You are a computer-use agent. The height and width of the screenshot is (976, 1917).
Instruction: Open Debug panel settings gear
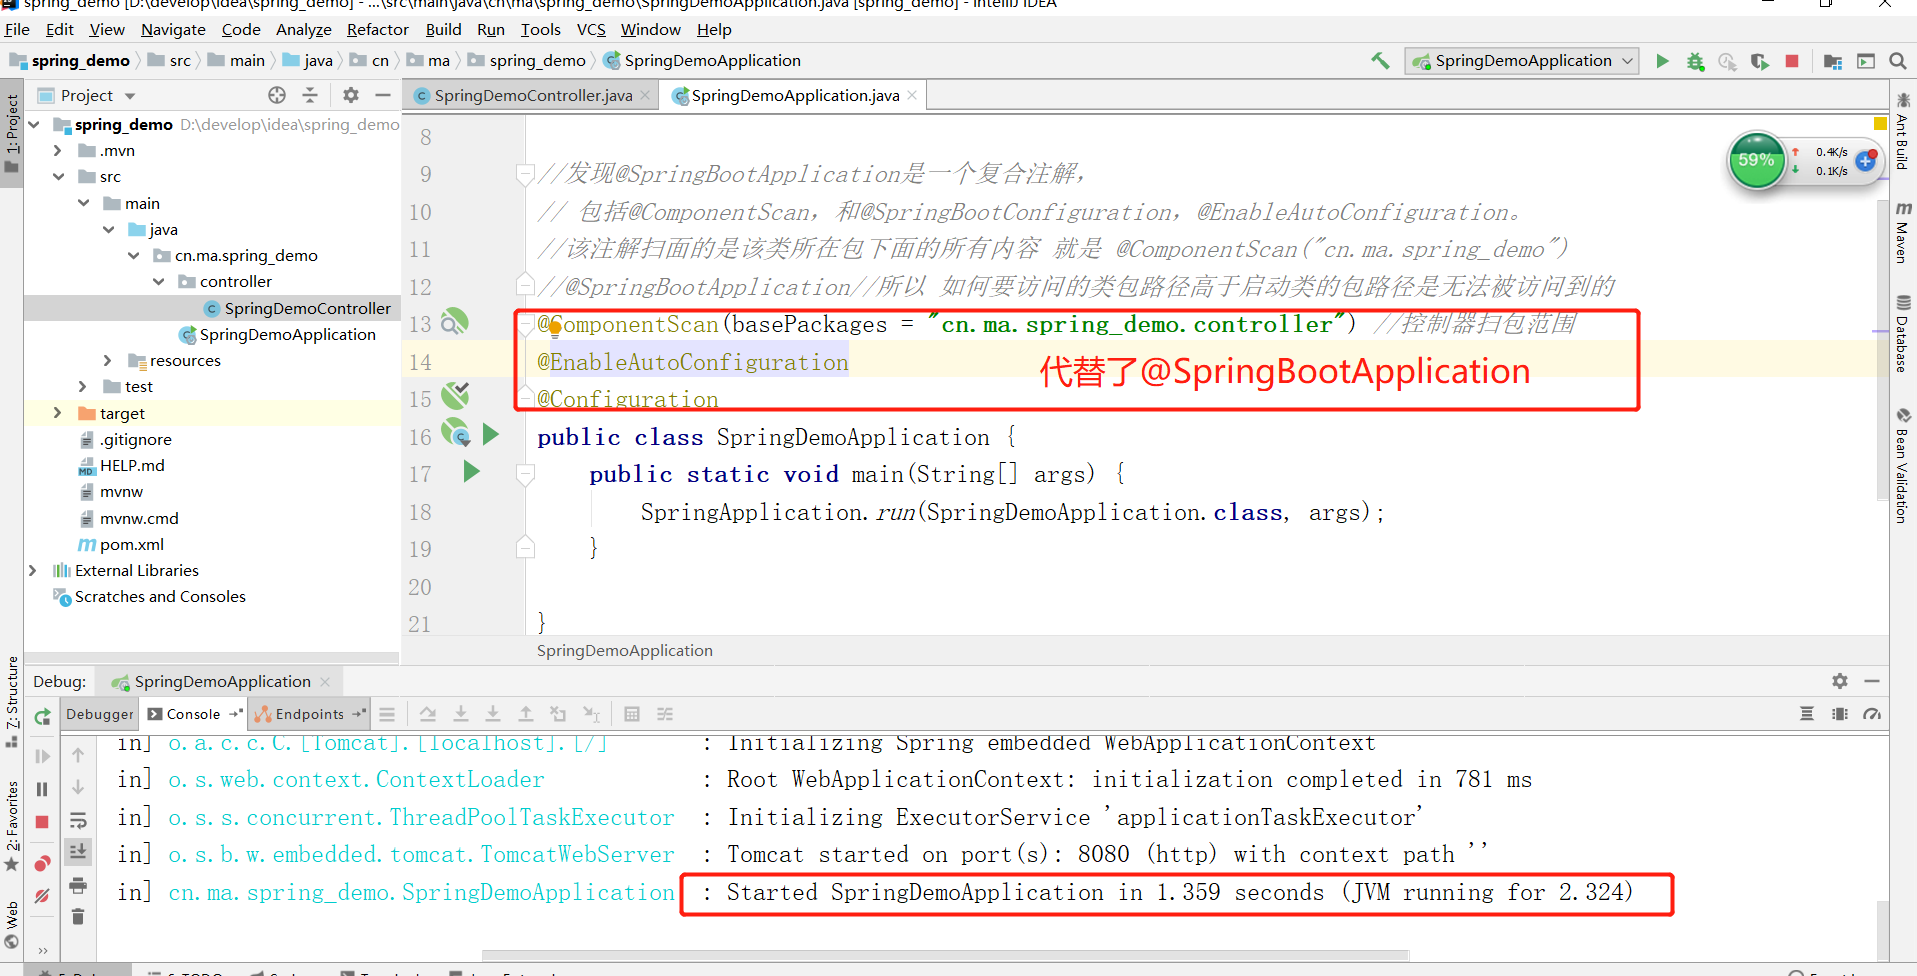click(x=1840, y=681)
